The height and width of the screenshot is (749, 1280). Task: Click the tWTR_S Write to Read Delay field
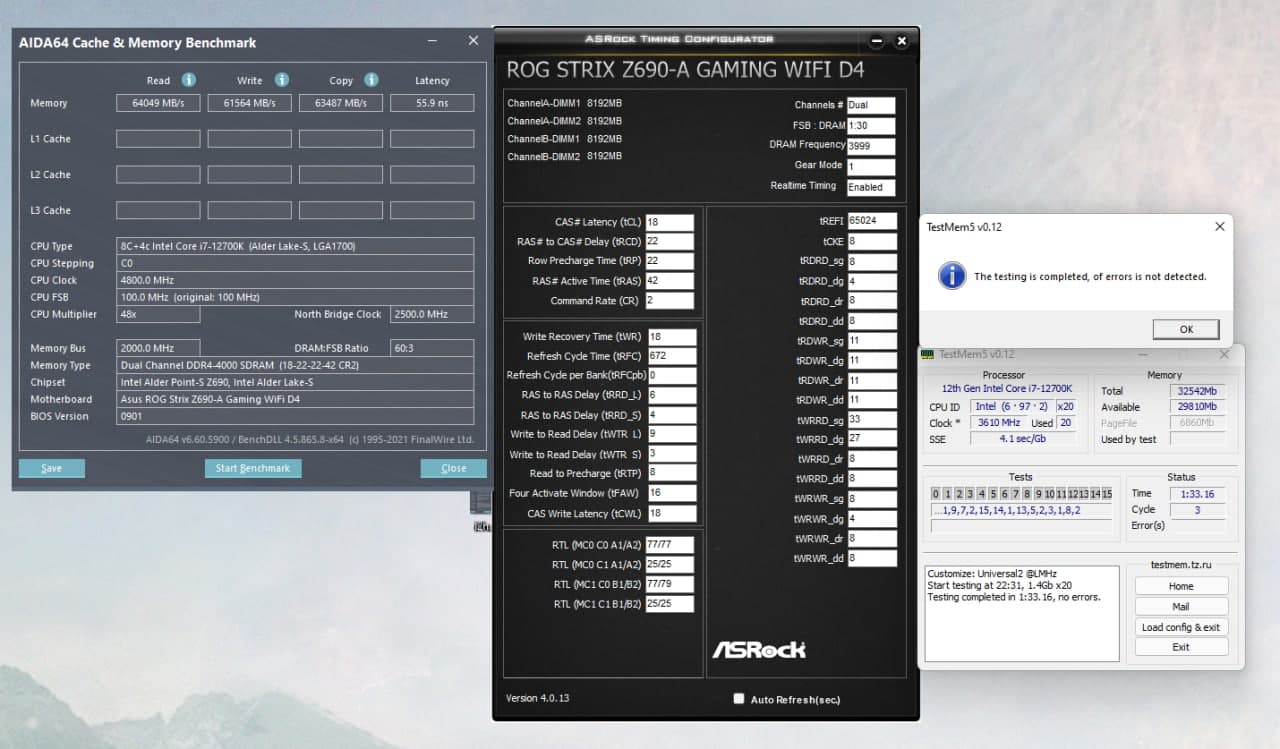[x=672, y=455]
